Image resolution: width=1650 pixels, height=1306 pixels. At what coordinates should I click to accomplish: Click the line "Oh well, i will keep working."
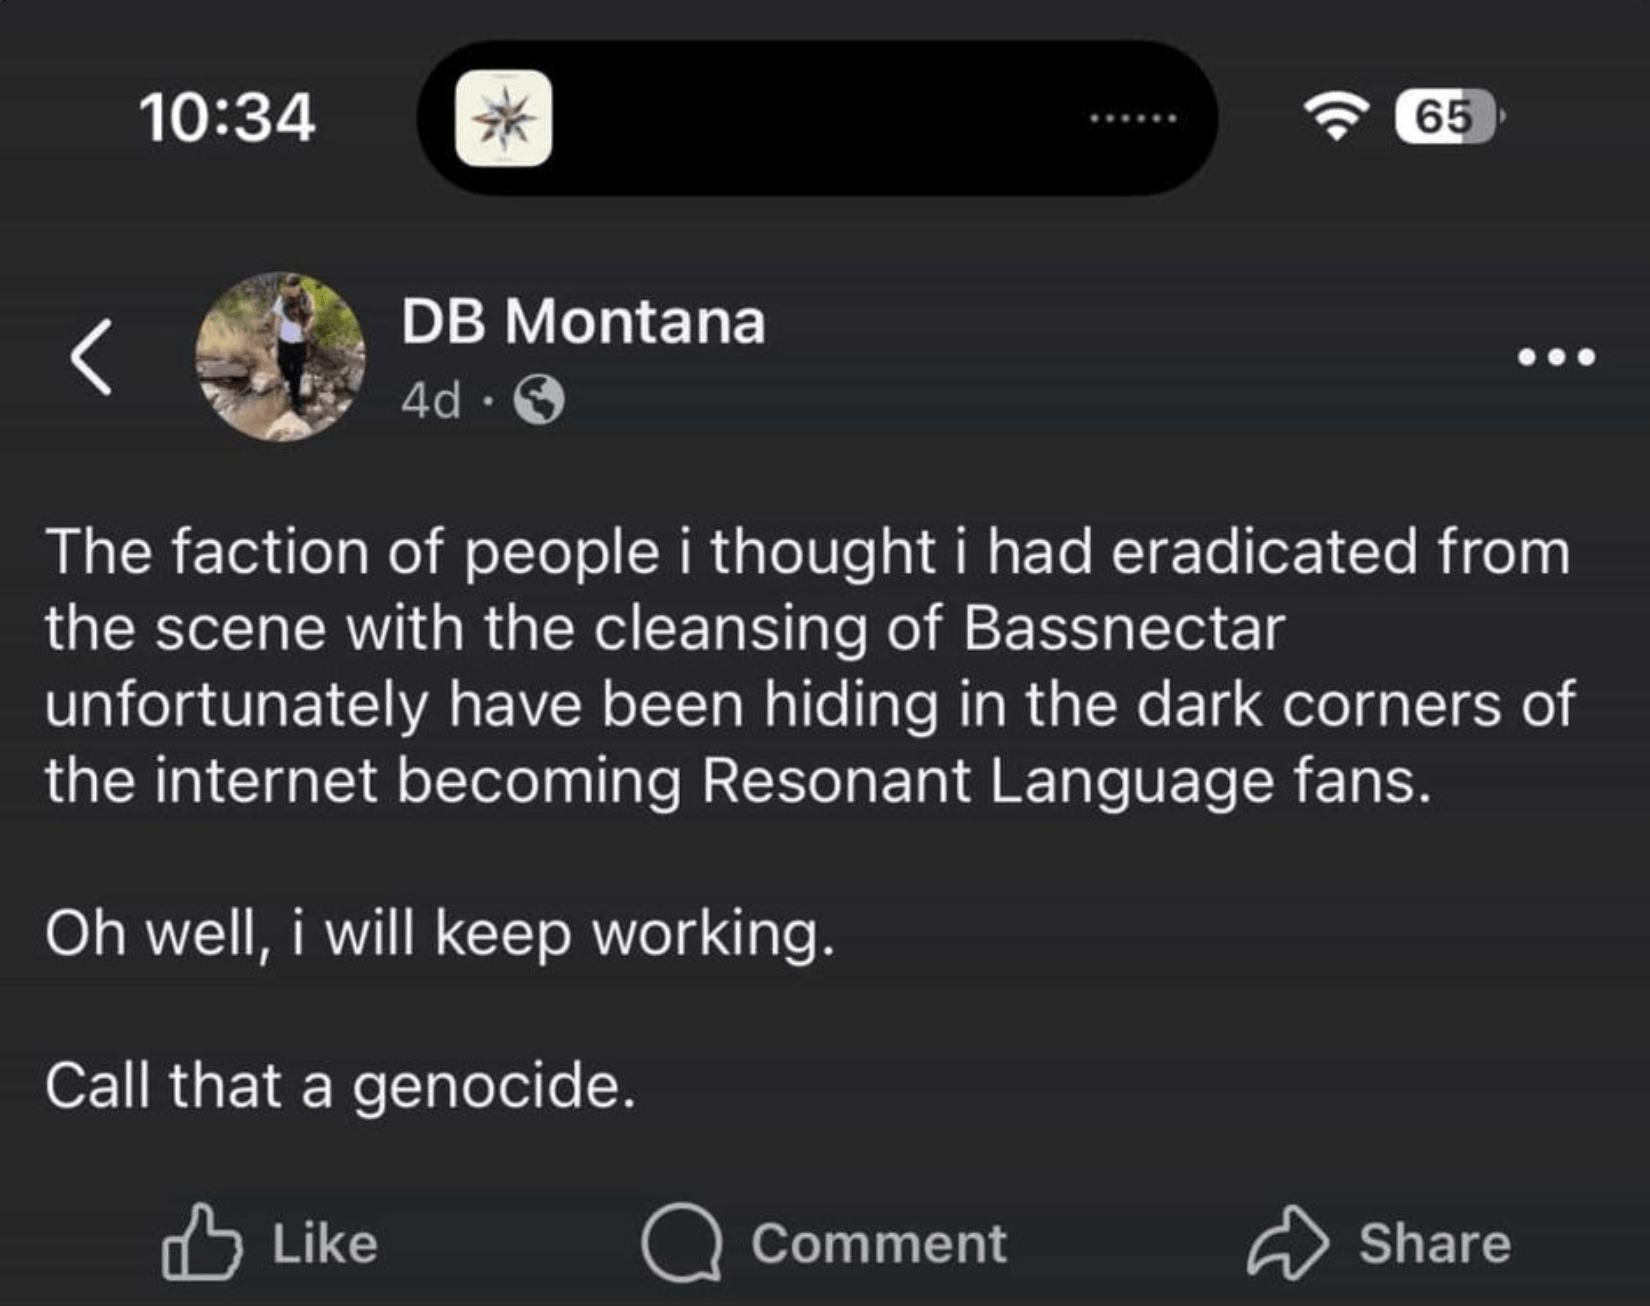(x=439, y=934)
